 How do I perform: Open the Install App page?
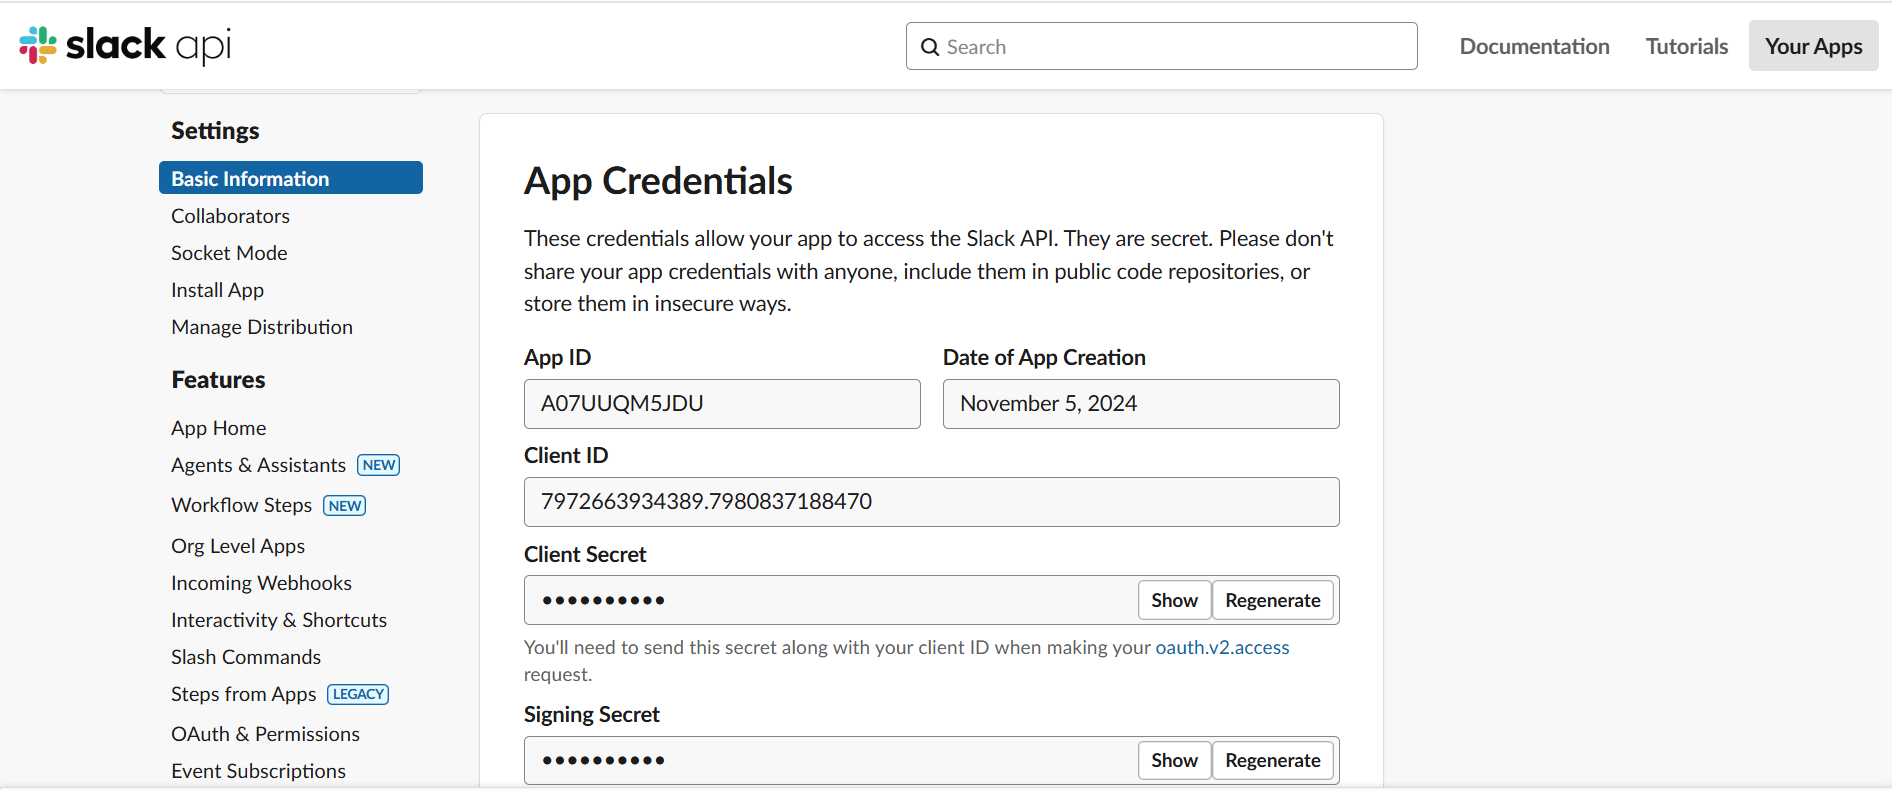point(217,290)
